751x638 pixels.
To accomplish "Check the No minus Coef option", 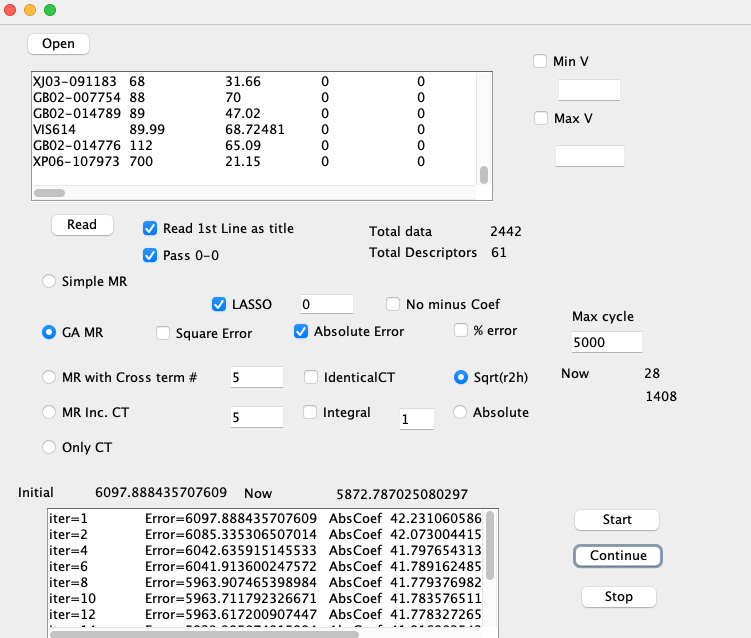I will [x=394, y=304].
